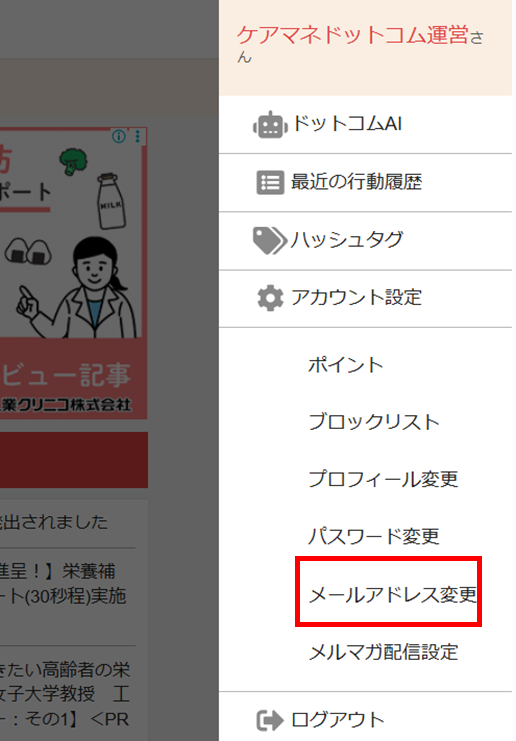Go to ポイント page
Image resolution: width=516 pixels, height=741 pixels.
pyautogui.click(x=345, y=365)
